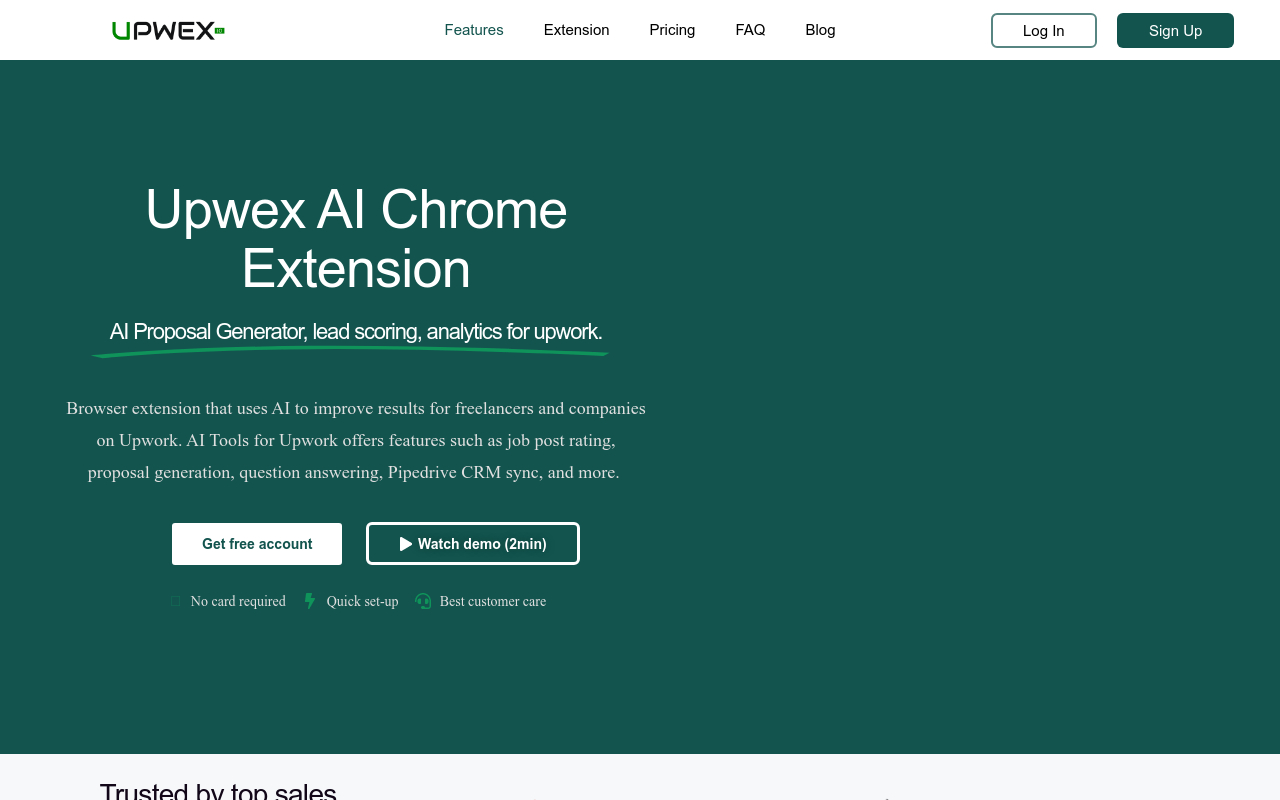Click the Log In button
The width and height of the screenshot is (1280, 800).
click(1043, 30)
